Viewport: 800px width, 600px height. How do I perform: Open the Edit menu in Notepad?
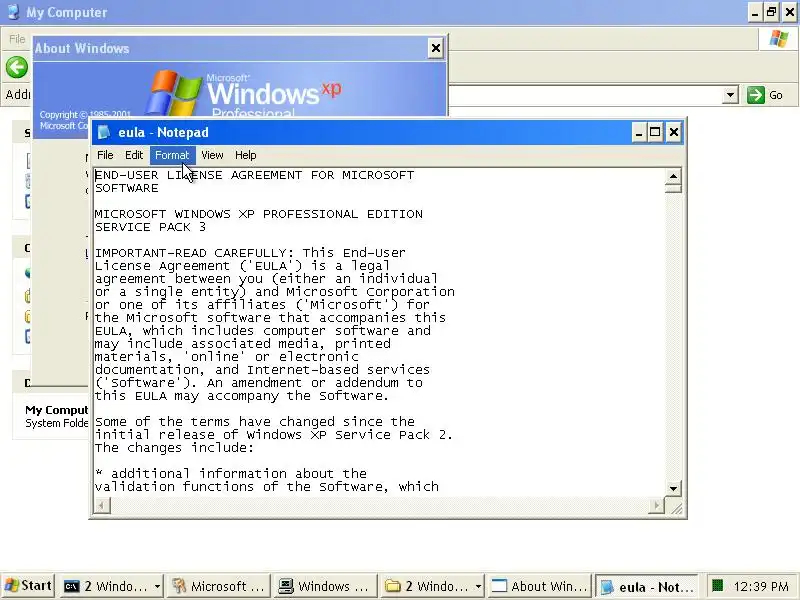click(134, 155)
